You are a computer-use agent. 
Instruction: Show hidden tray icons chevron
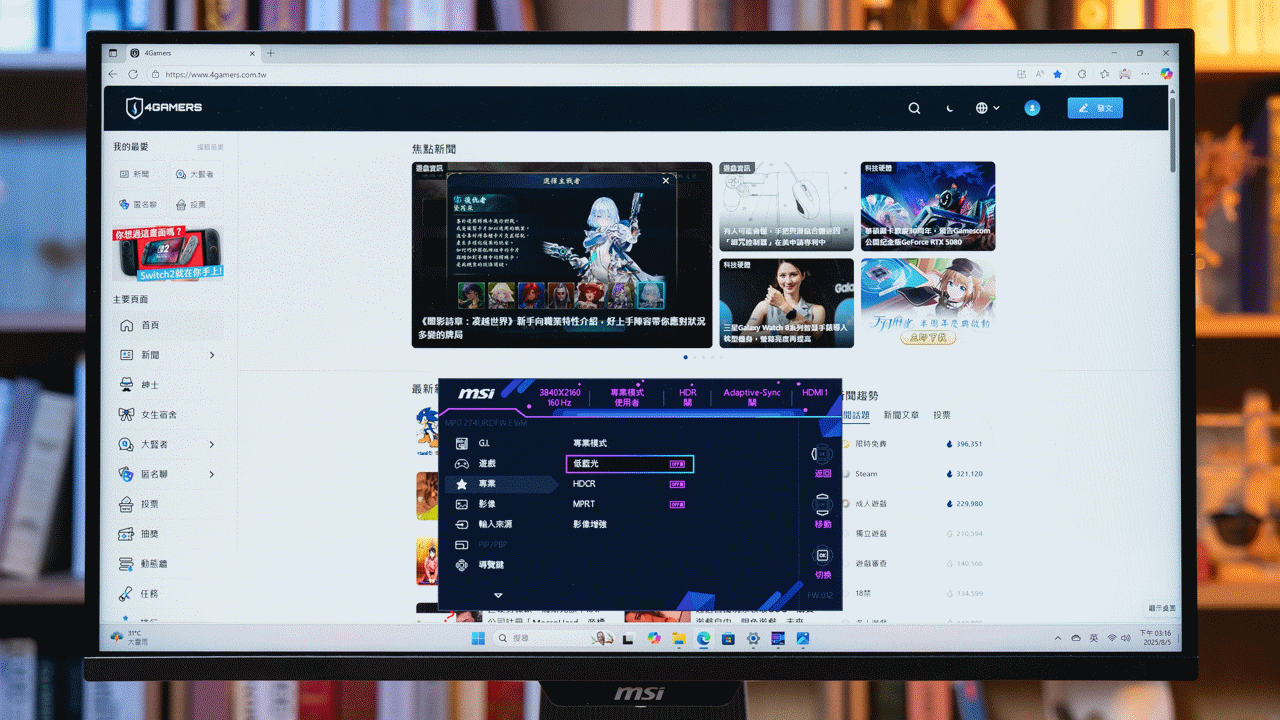click(x=1058, y=638)
